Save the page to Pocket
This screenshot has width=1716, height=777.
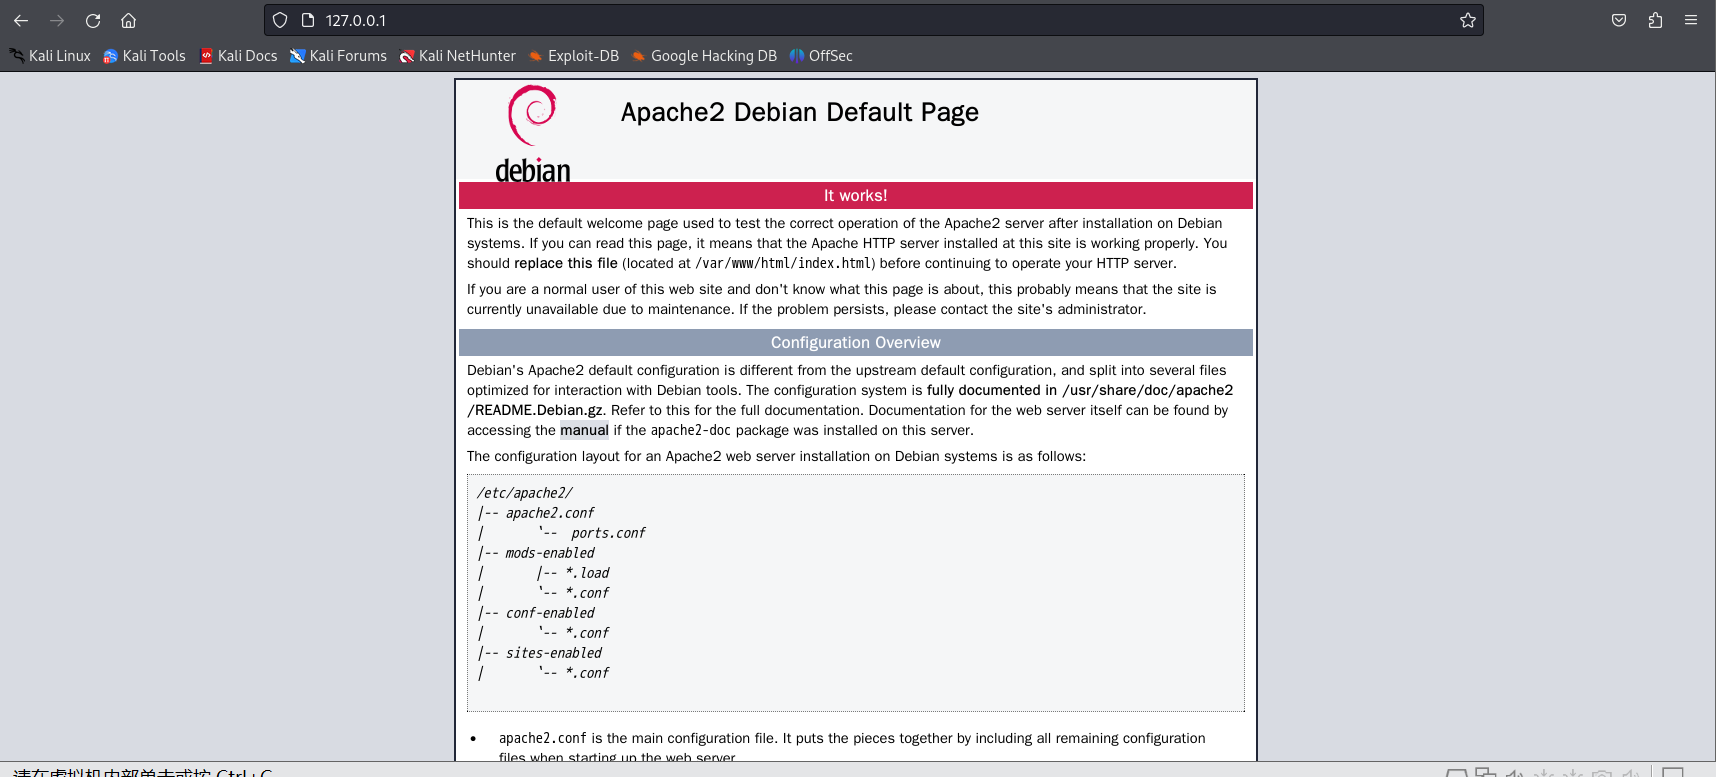[x=1619, y=20]
